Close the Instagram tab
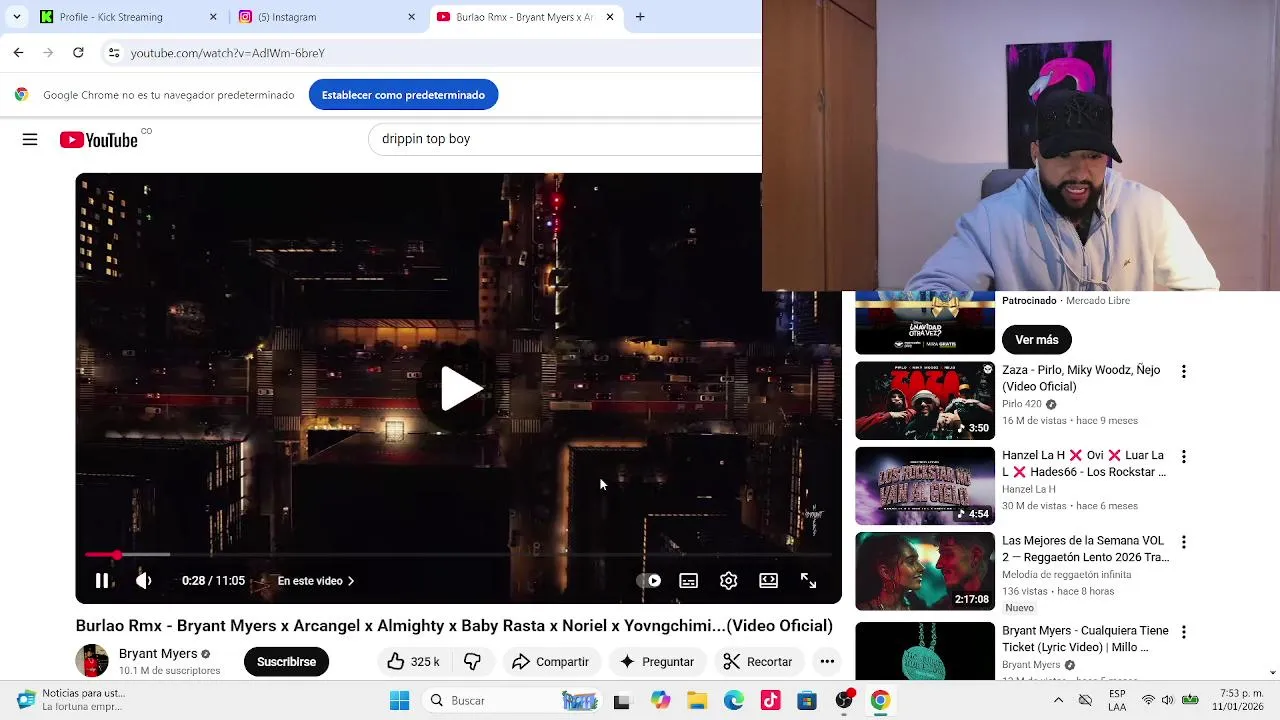Image resolution: width=1280 pixels, height=720 pixels. tap(411, 17)
